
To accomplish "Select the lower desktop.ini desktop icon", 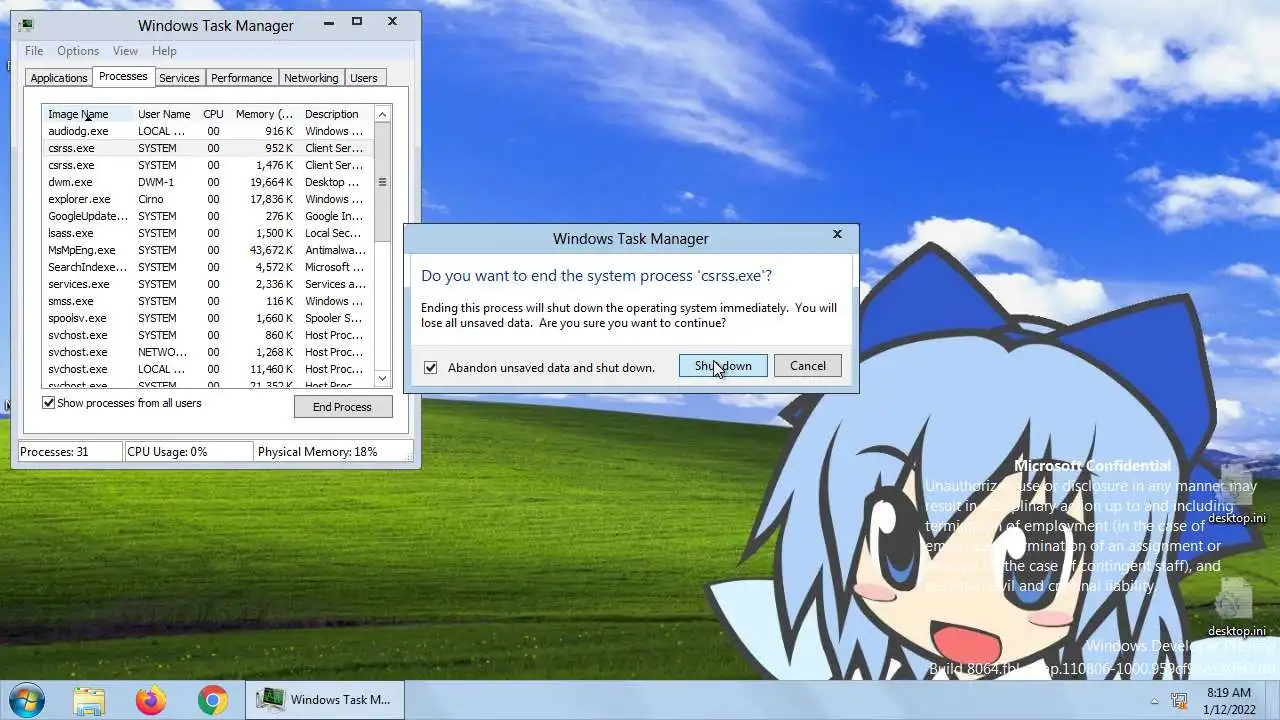I will pyautogui.click(x=1236, y=608).
